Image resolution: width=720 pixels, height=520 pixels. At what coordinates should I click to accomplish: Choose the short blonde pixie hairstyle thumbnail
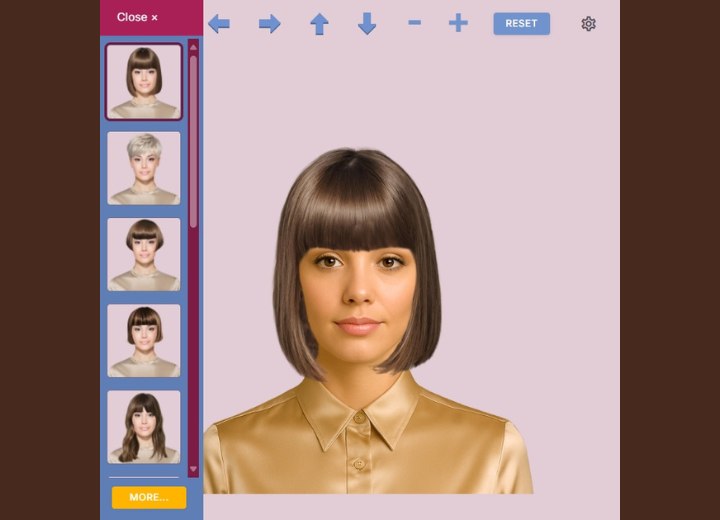tap(144, 168)
